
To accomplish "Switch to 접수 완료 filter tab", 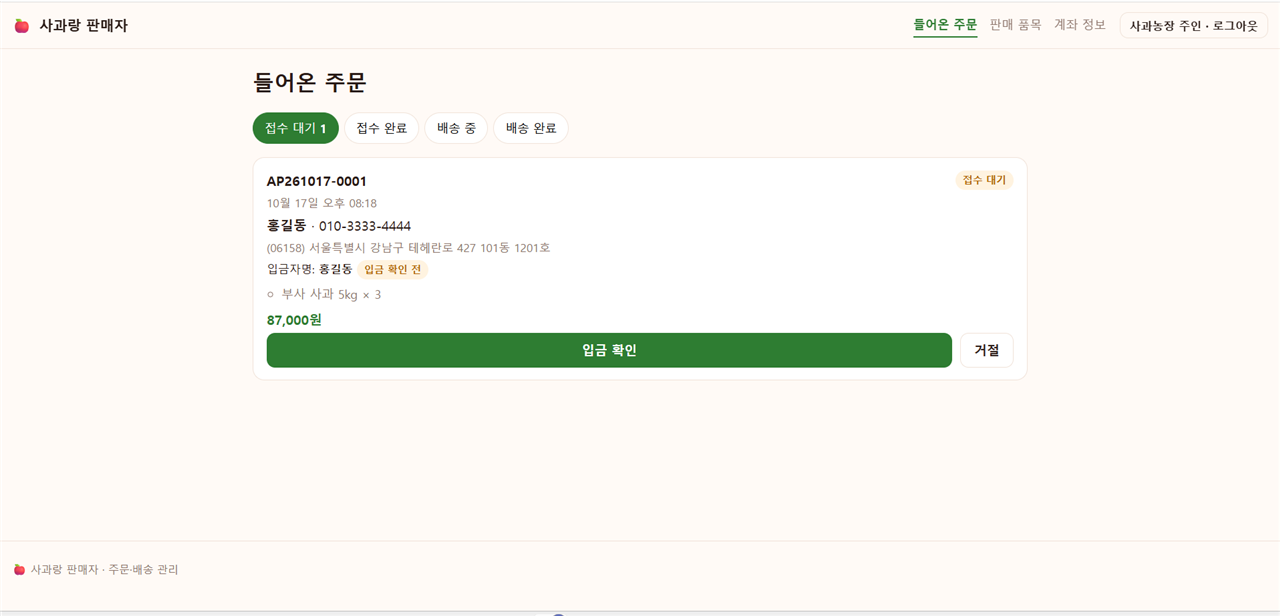I will (x=382, y=128).
